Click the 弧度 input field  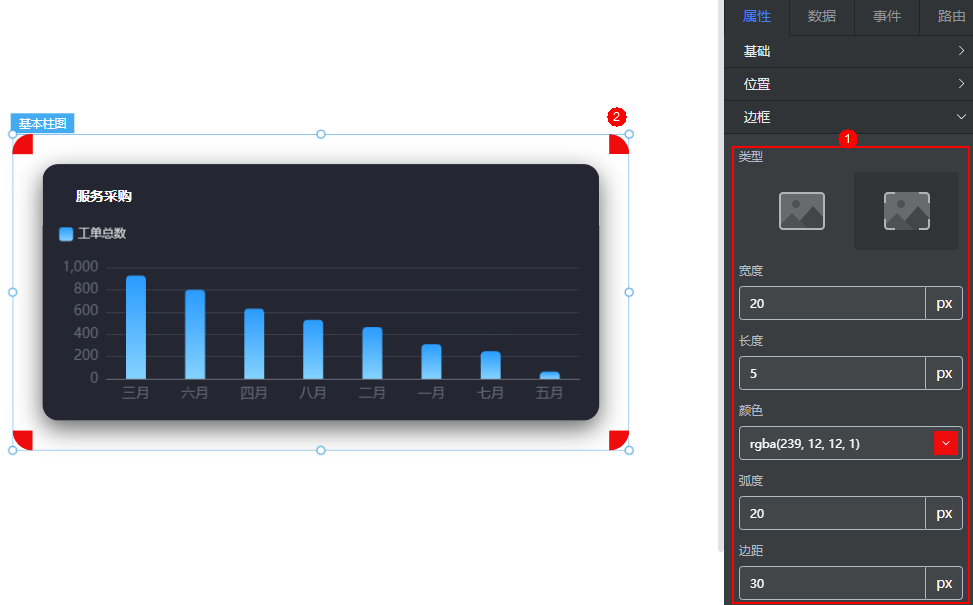(832, 513)
